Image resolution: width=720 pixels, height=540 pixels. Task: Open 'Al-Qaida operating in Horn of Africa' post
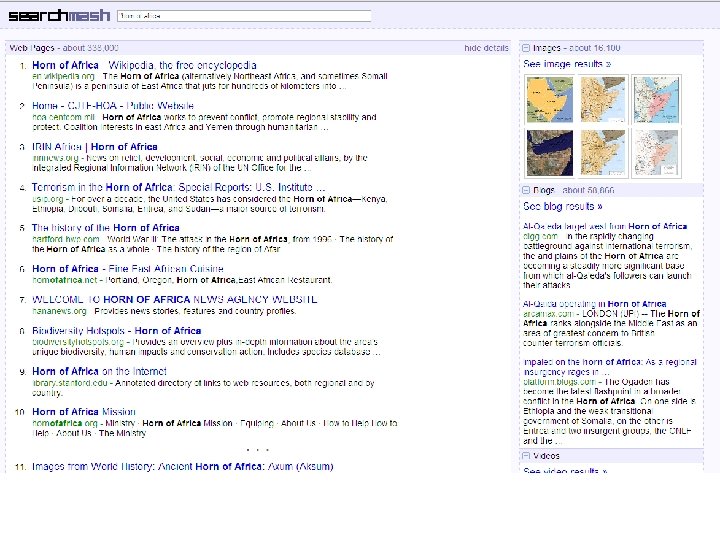point(595,304)
